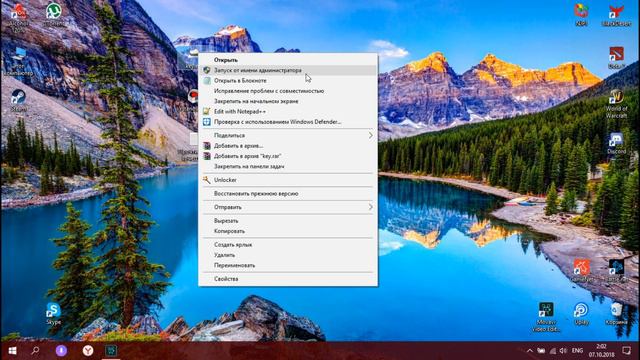The width and height of the screenshot is (640, 360).
Task: Select "Создать ярлык" entry
Action: pos(288,245)
